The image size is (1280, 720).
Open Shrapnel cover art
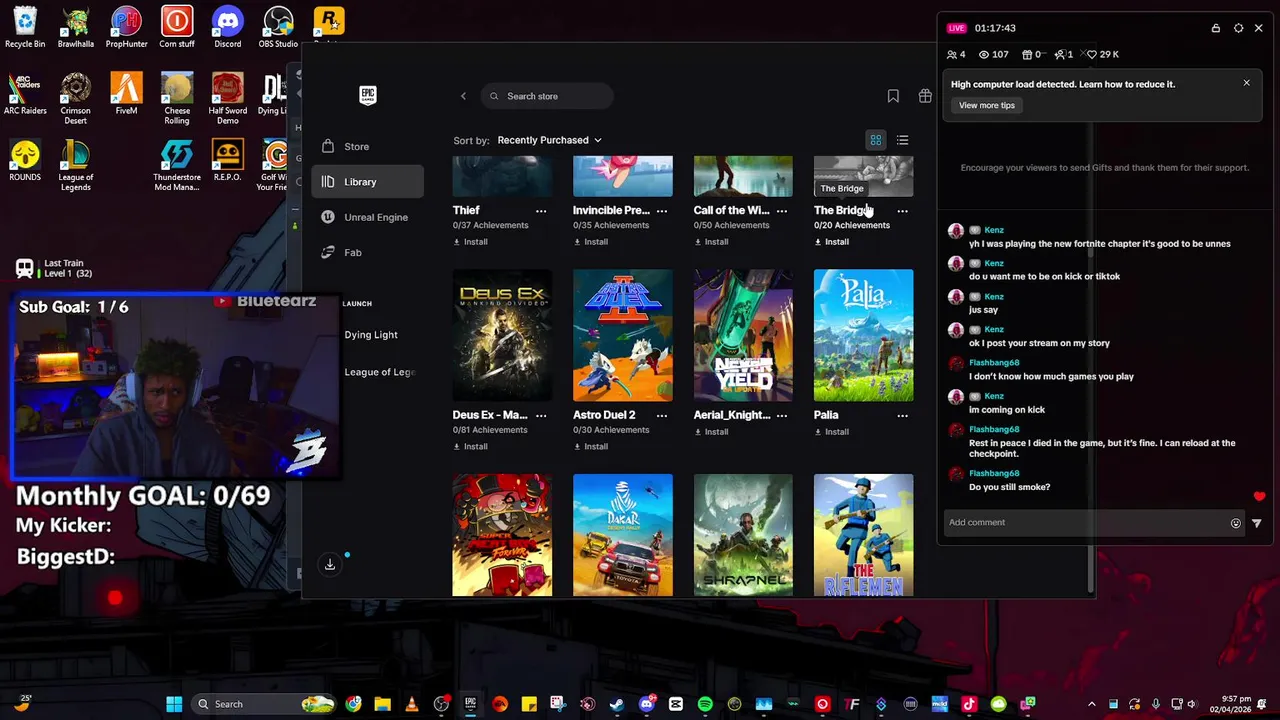tap(743, 535)
